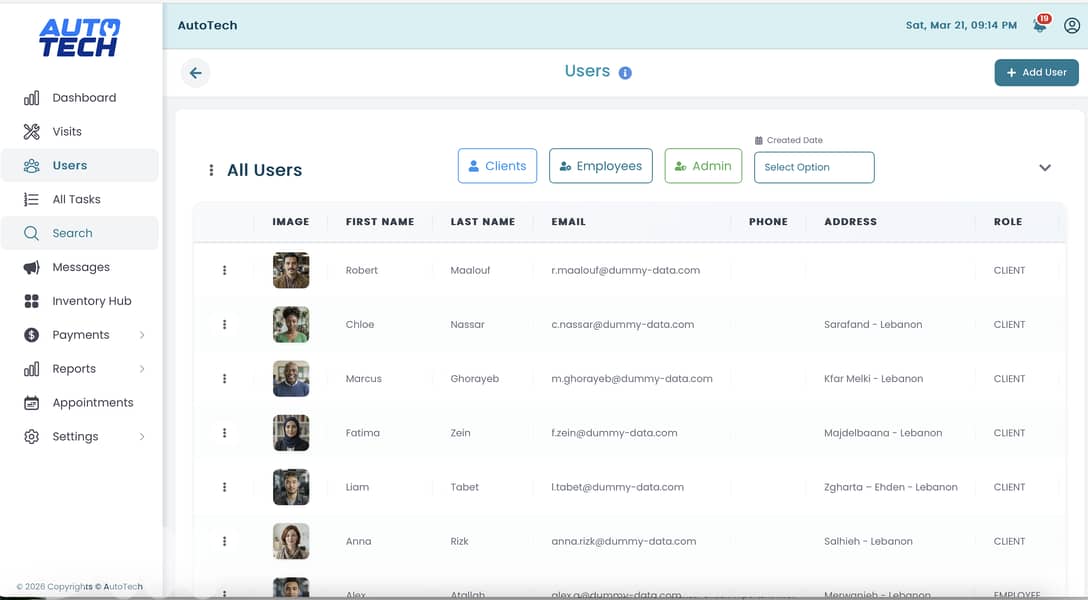The height and width of the screenshot is (600, 1088).
Task: Open the kebab menu on Robert Maalouf's row
Action: 224,270
